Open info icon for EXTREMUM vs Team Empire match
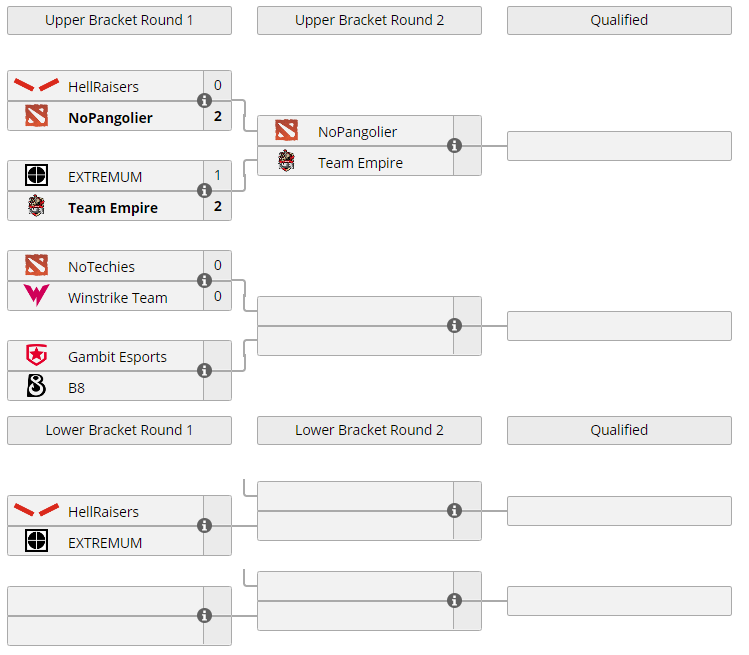 (x=205, y=191)
